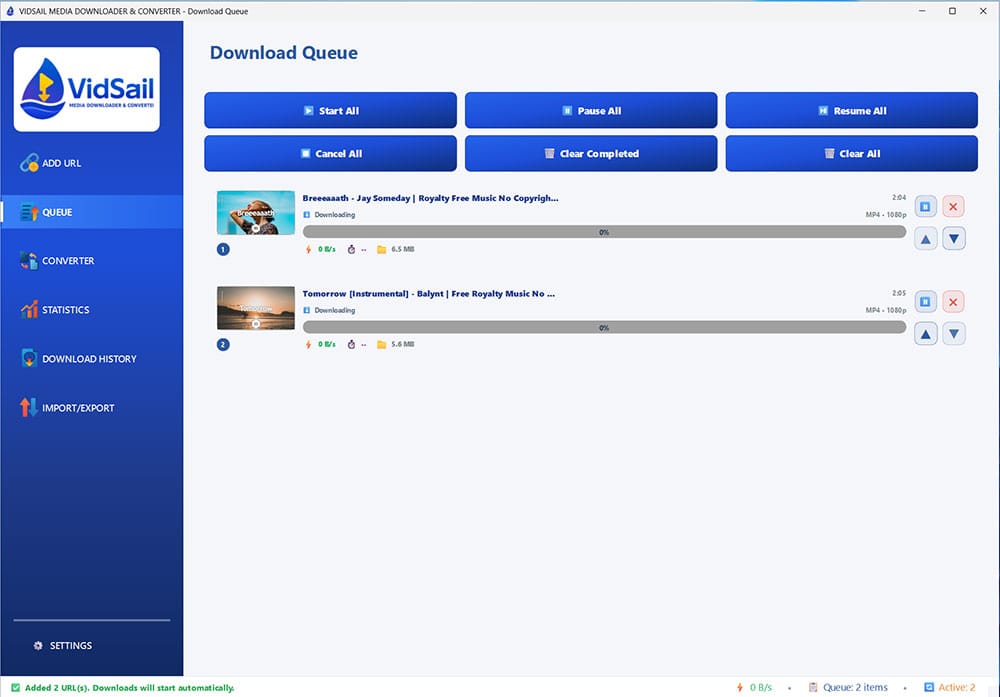Click the Add URL link icon
This screenshot has height=697, width=1000.
coord(29,163)
